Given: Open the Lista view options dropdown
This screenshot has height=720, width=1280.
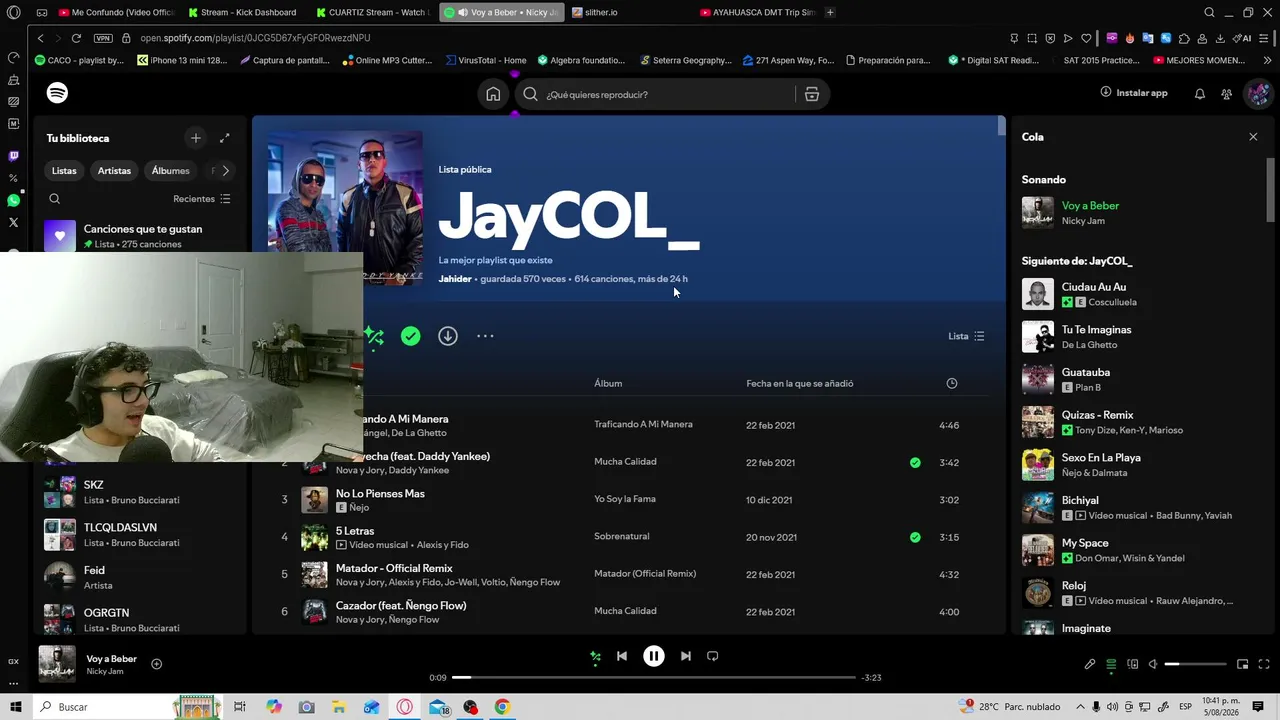Looking at the screenshot, I should 966,336.
